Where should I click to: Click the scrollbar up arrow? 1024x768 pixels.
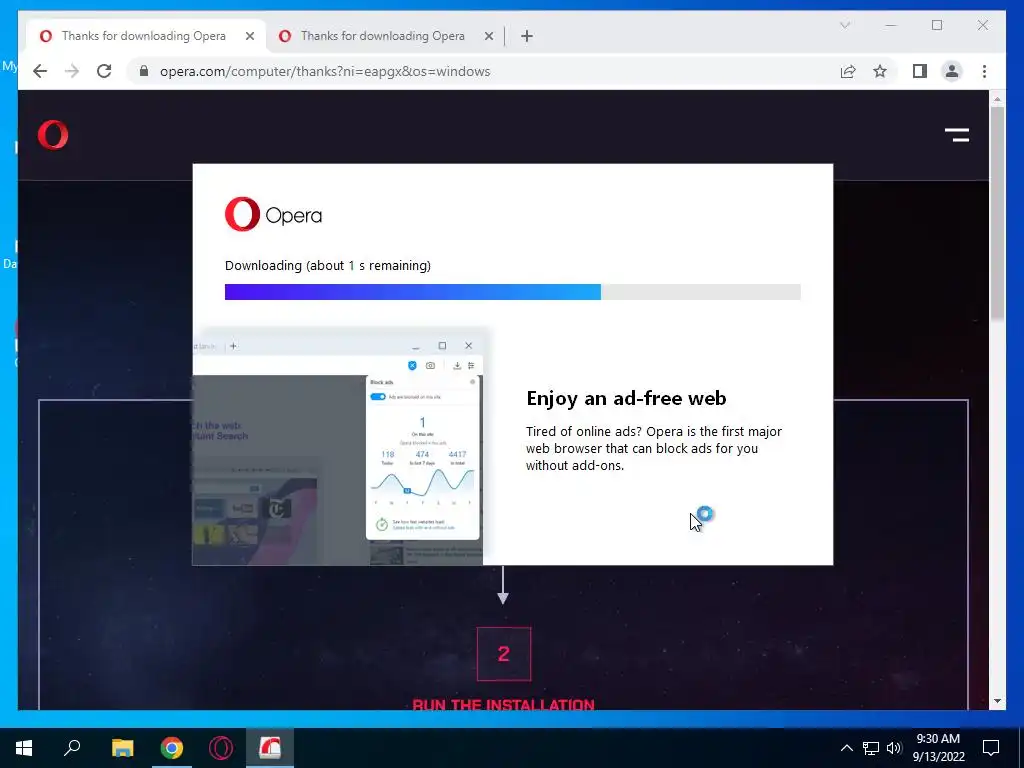pyautogui.click(x=997, y=99)
